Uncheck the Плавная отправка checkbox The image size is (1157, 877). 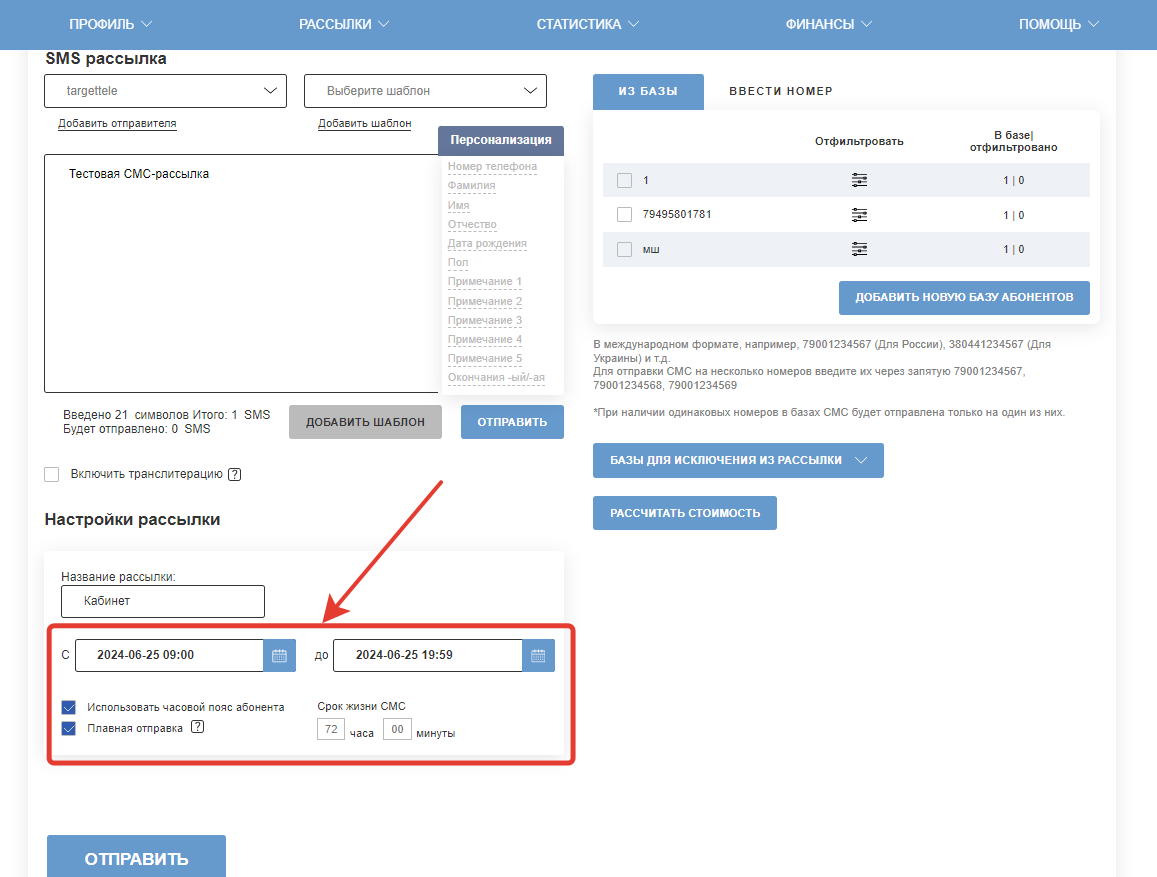point(69,729)
